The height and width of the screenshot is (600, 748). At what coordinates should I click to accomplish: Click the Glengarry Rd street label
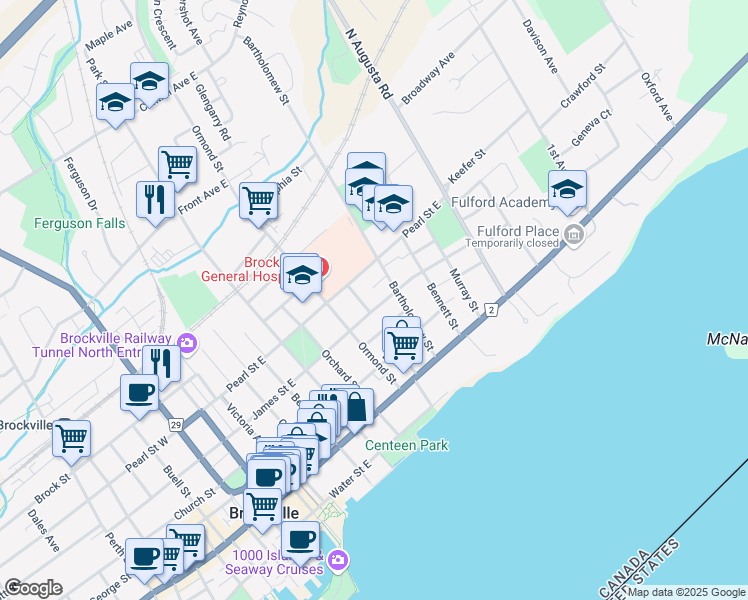point(213,112)
